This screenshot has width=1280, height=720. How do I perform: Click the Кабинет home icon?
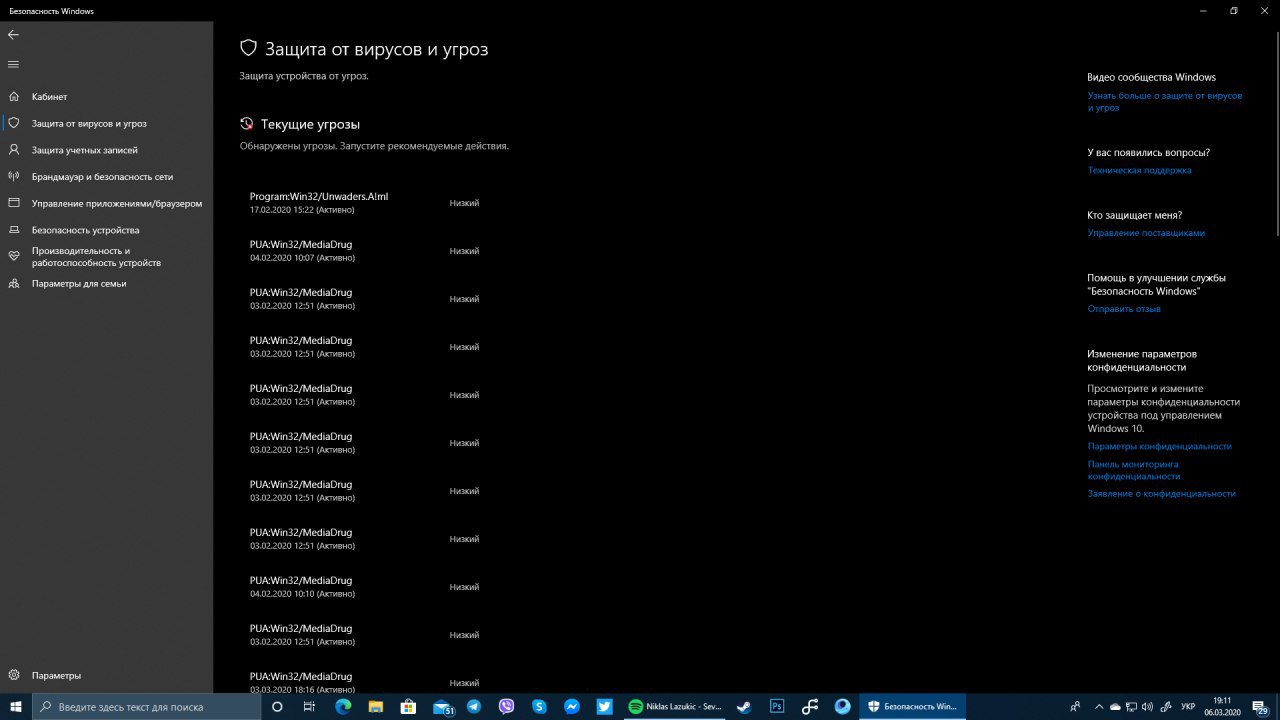[x=14, y=97]
